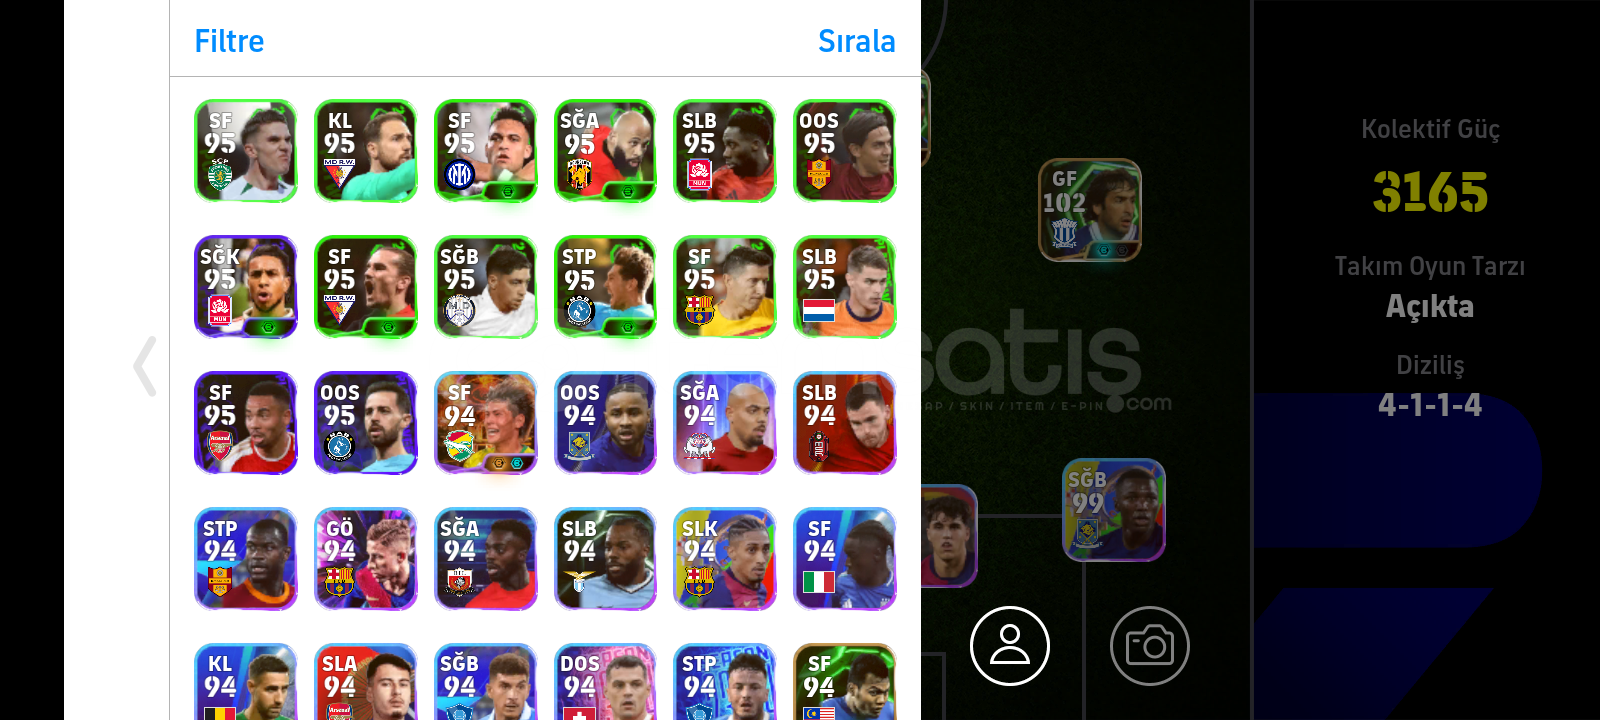Choose SF 94 Italy flag card

(x=845, y=559)
